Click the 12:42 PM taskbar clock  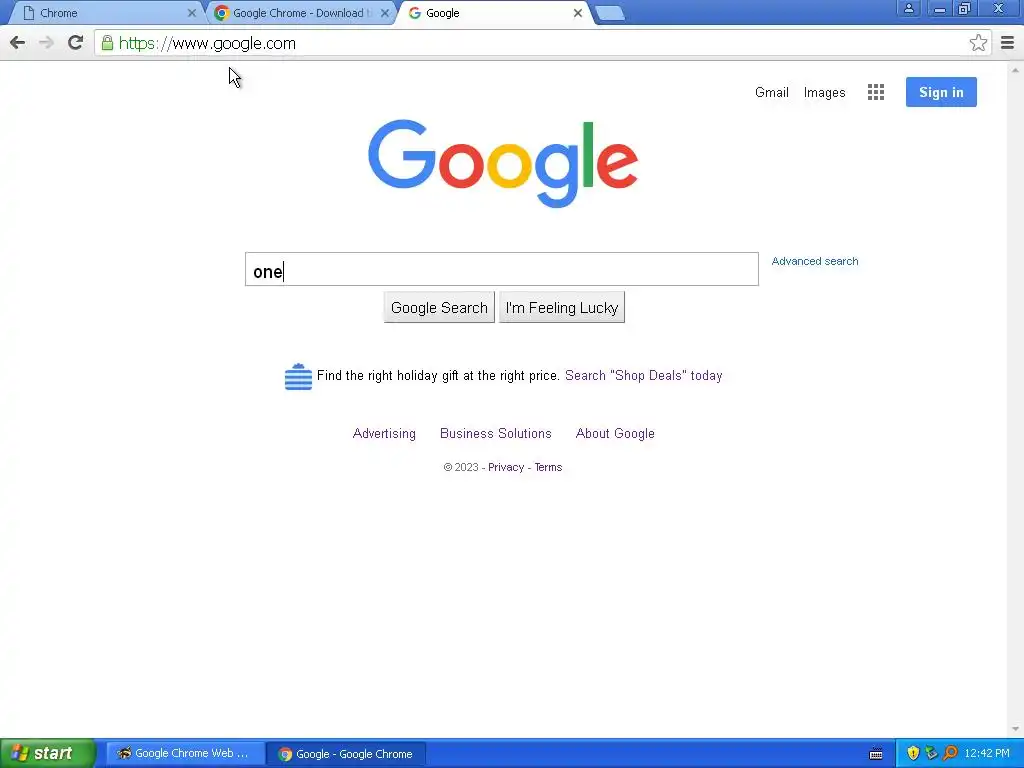(x=987, y=754)
